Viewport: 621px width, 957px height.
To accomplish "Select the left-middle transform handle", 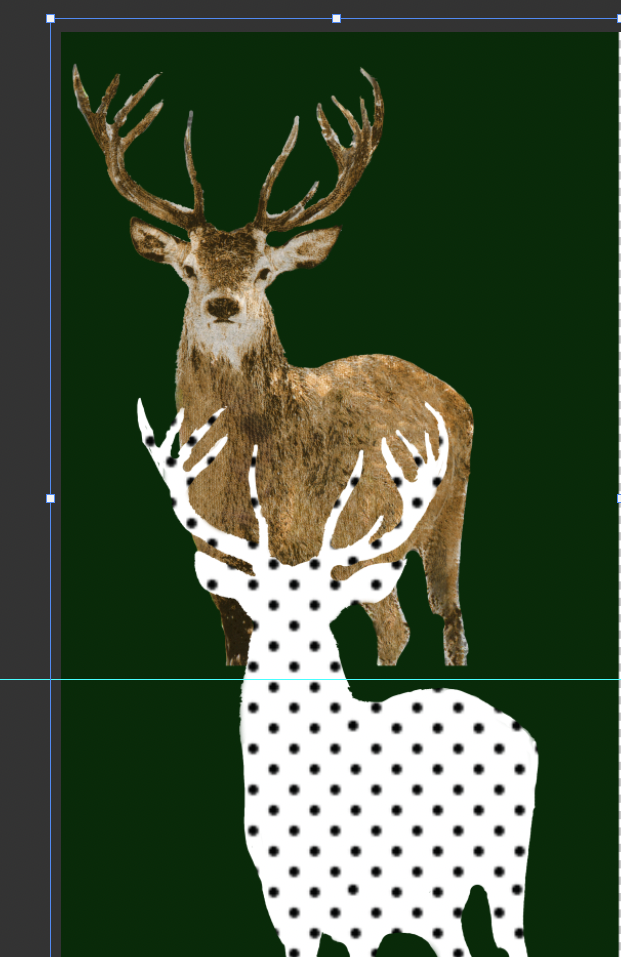I will [51, 499].
